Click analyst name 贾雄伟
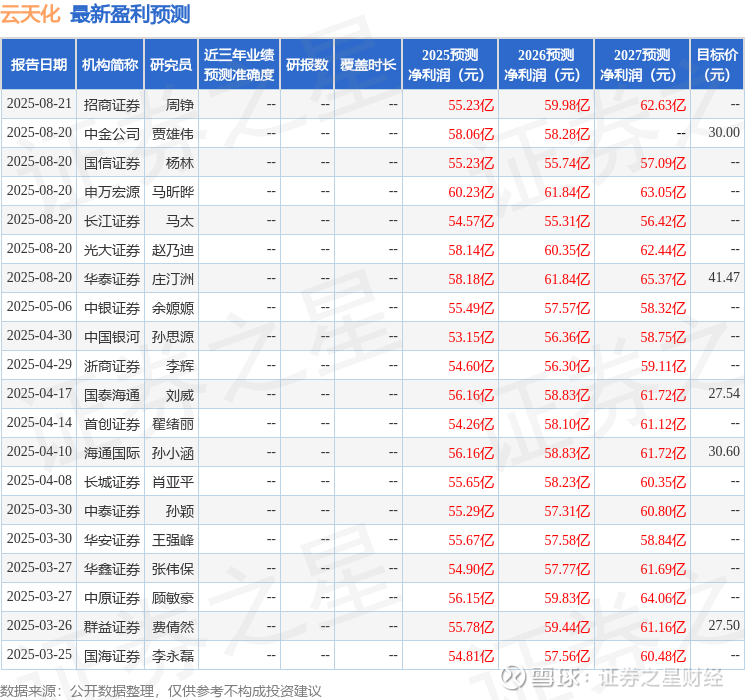This screenshot has width=745, height=700. pyautogui.click(x=172, y=134)
